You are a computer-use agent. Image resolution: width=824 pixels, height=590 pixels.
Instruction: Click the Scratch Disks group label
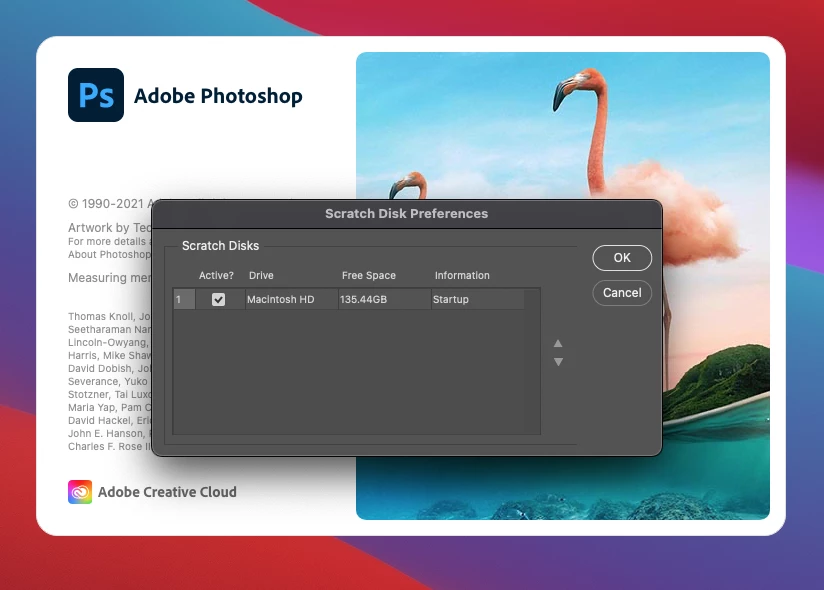[220, 246]
